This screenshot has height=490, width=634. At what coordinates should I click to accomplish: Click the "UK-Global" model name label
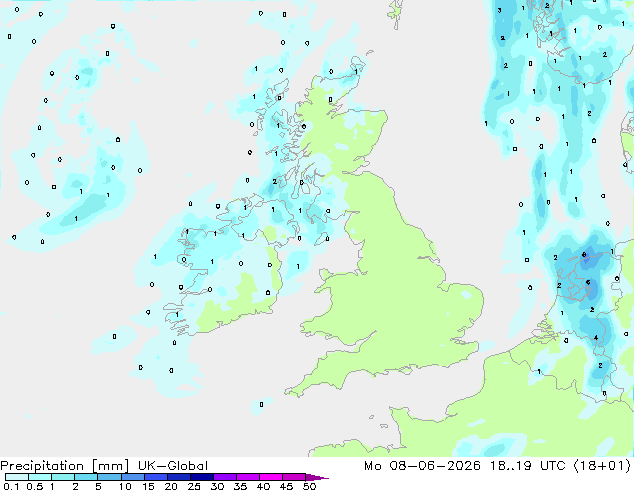click(173, 466)
